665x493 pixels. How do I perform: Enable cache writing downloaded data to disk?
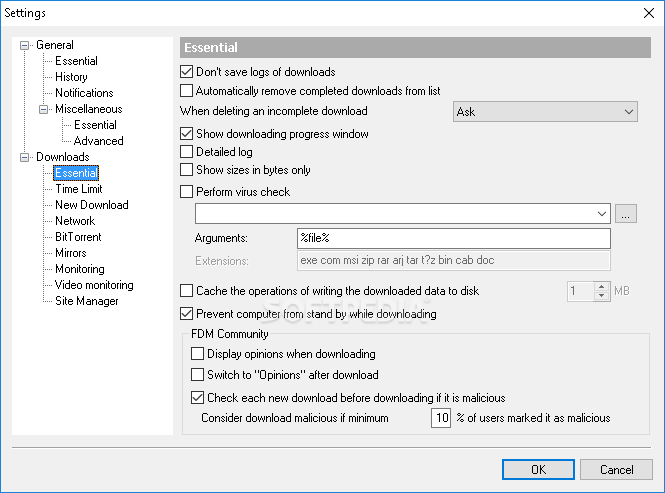tap(186, 291)
